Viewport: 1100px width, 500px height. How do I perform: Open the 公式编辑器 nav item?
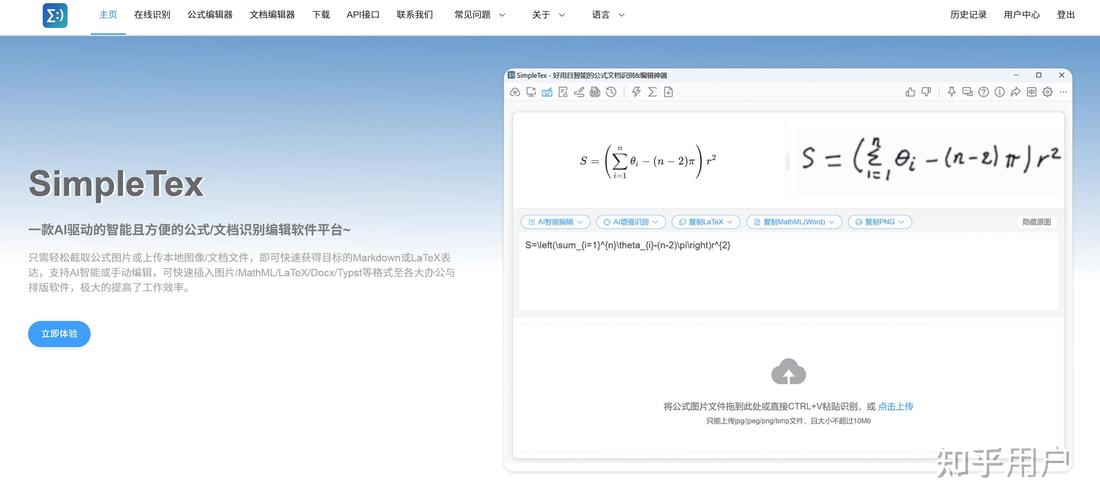pyautogui.click(x=210, y=15)
